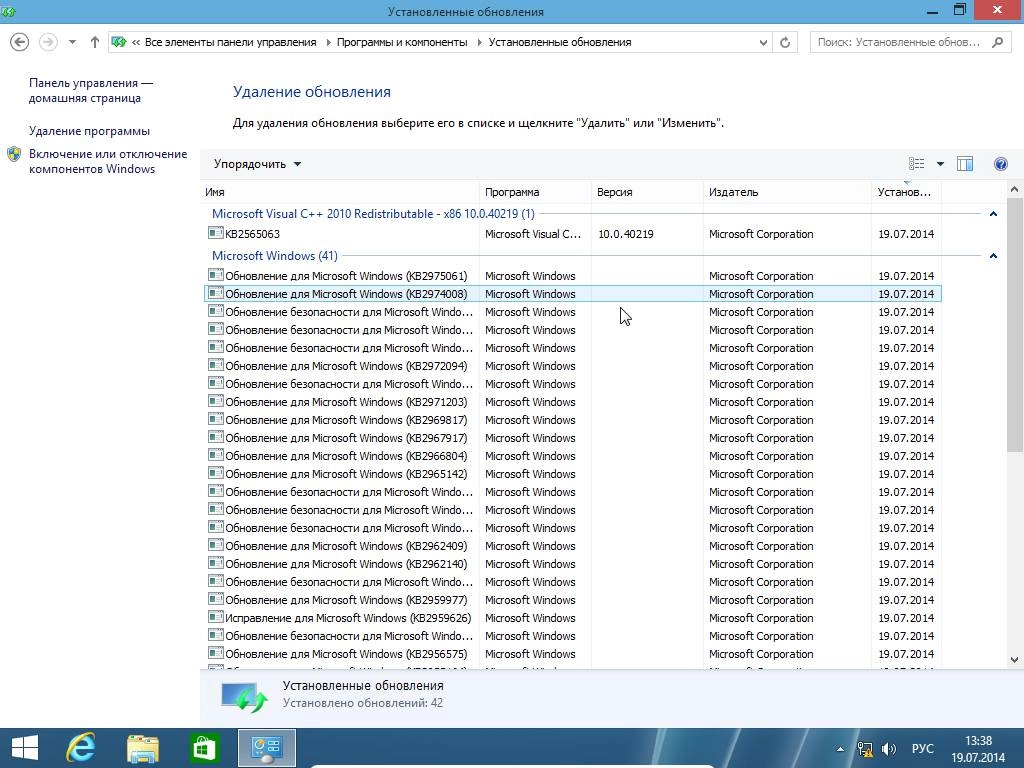Open Windows Store from taskbar
Image resolution: width=1024 pixels, height=768 pixels.
(204, 748)
